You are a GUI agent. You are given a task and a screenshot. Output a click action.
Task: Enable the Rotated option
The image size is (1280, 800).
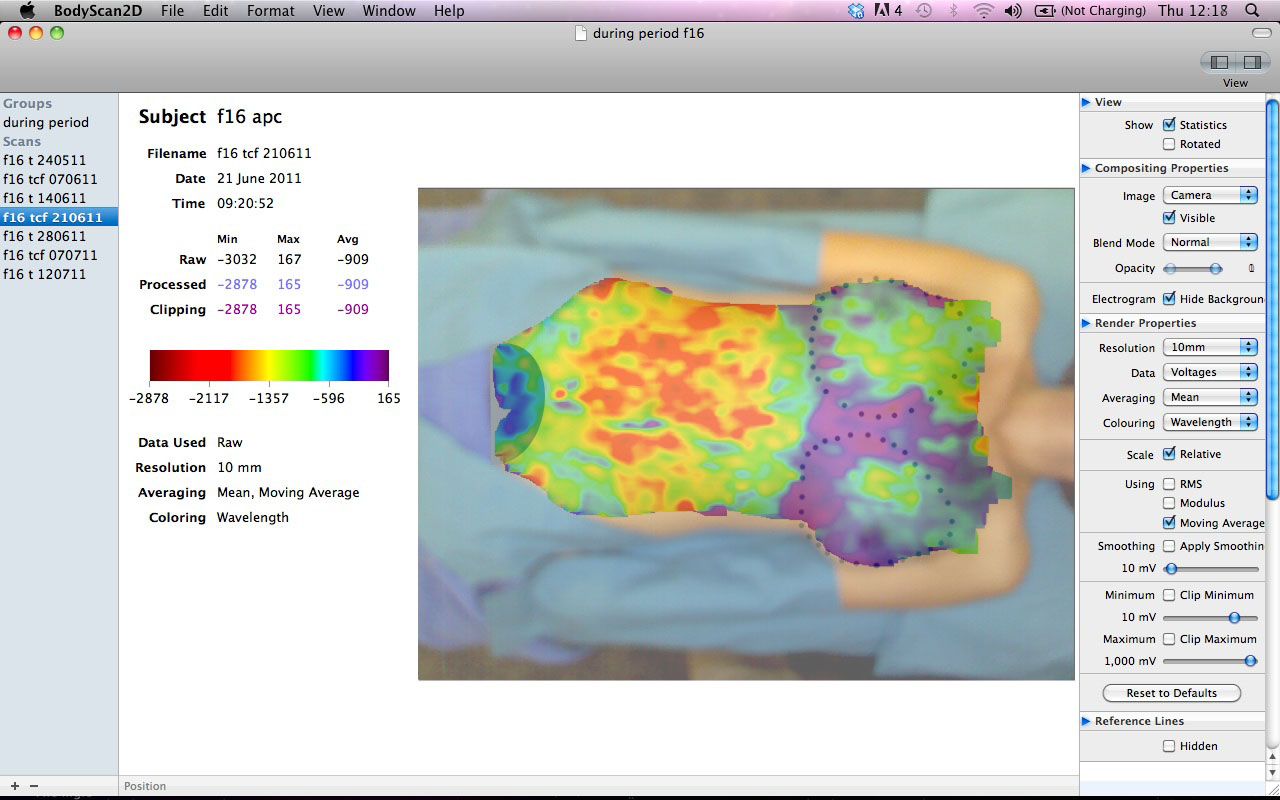tap(1168, 143)
